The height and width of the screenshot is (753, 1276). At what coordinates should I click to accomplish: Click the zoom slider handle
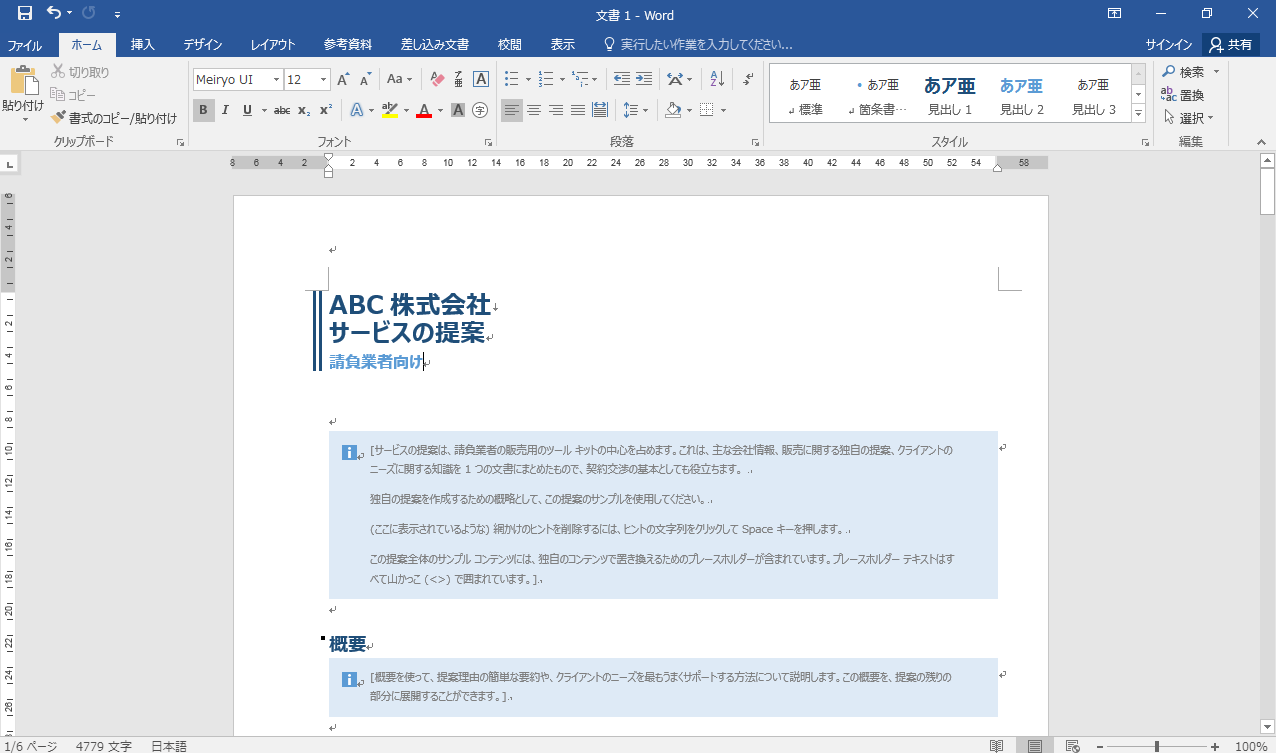click(x=1157, y=746)
